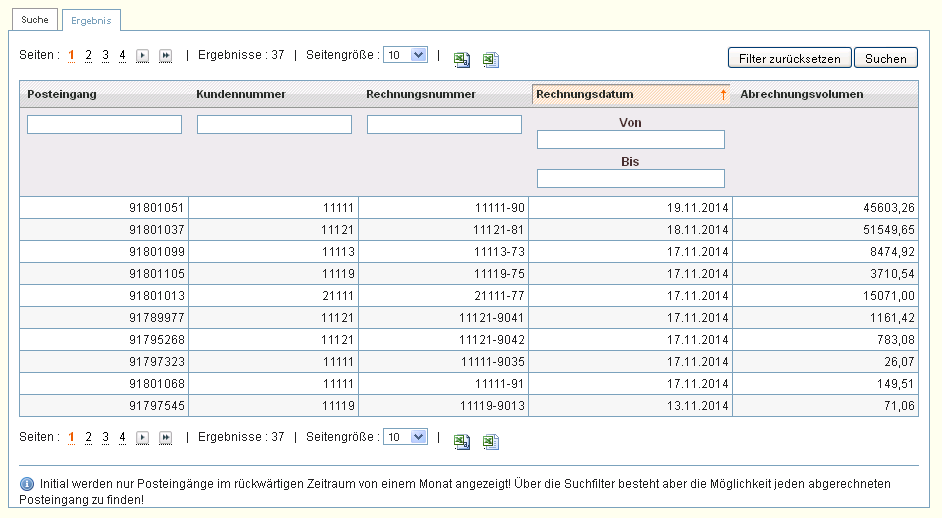Screen dimensions: 942x518
Task: Click second Excel export icon at top
Action: [x=491, y=59]
